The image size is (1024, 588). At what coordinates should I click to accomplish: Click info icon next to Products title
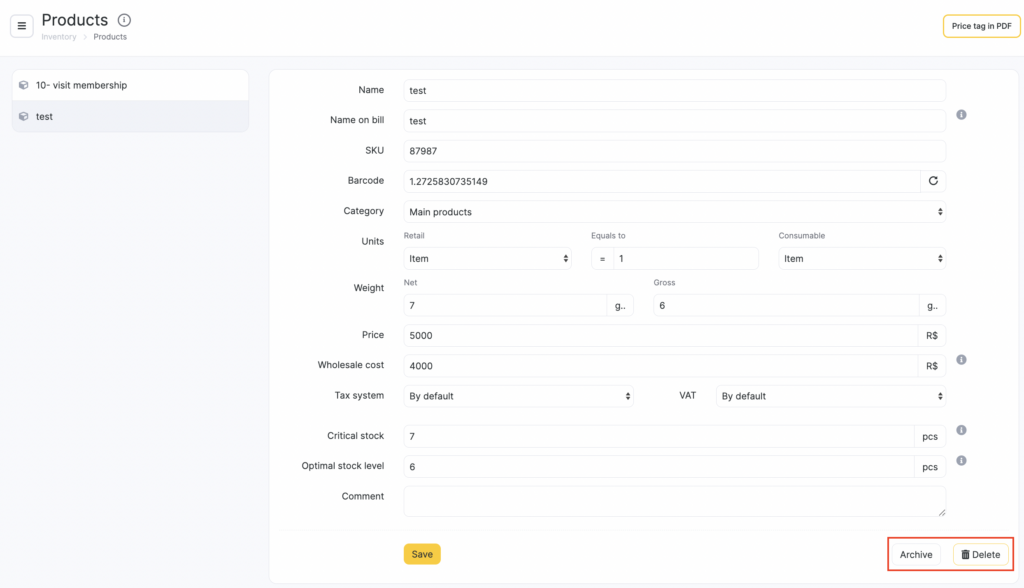(x=124, y=20)
